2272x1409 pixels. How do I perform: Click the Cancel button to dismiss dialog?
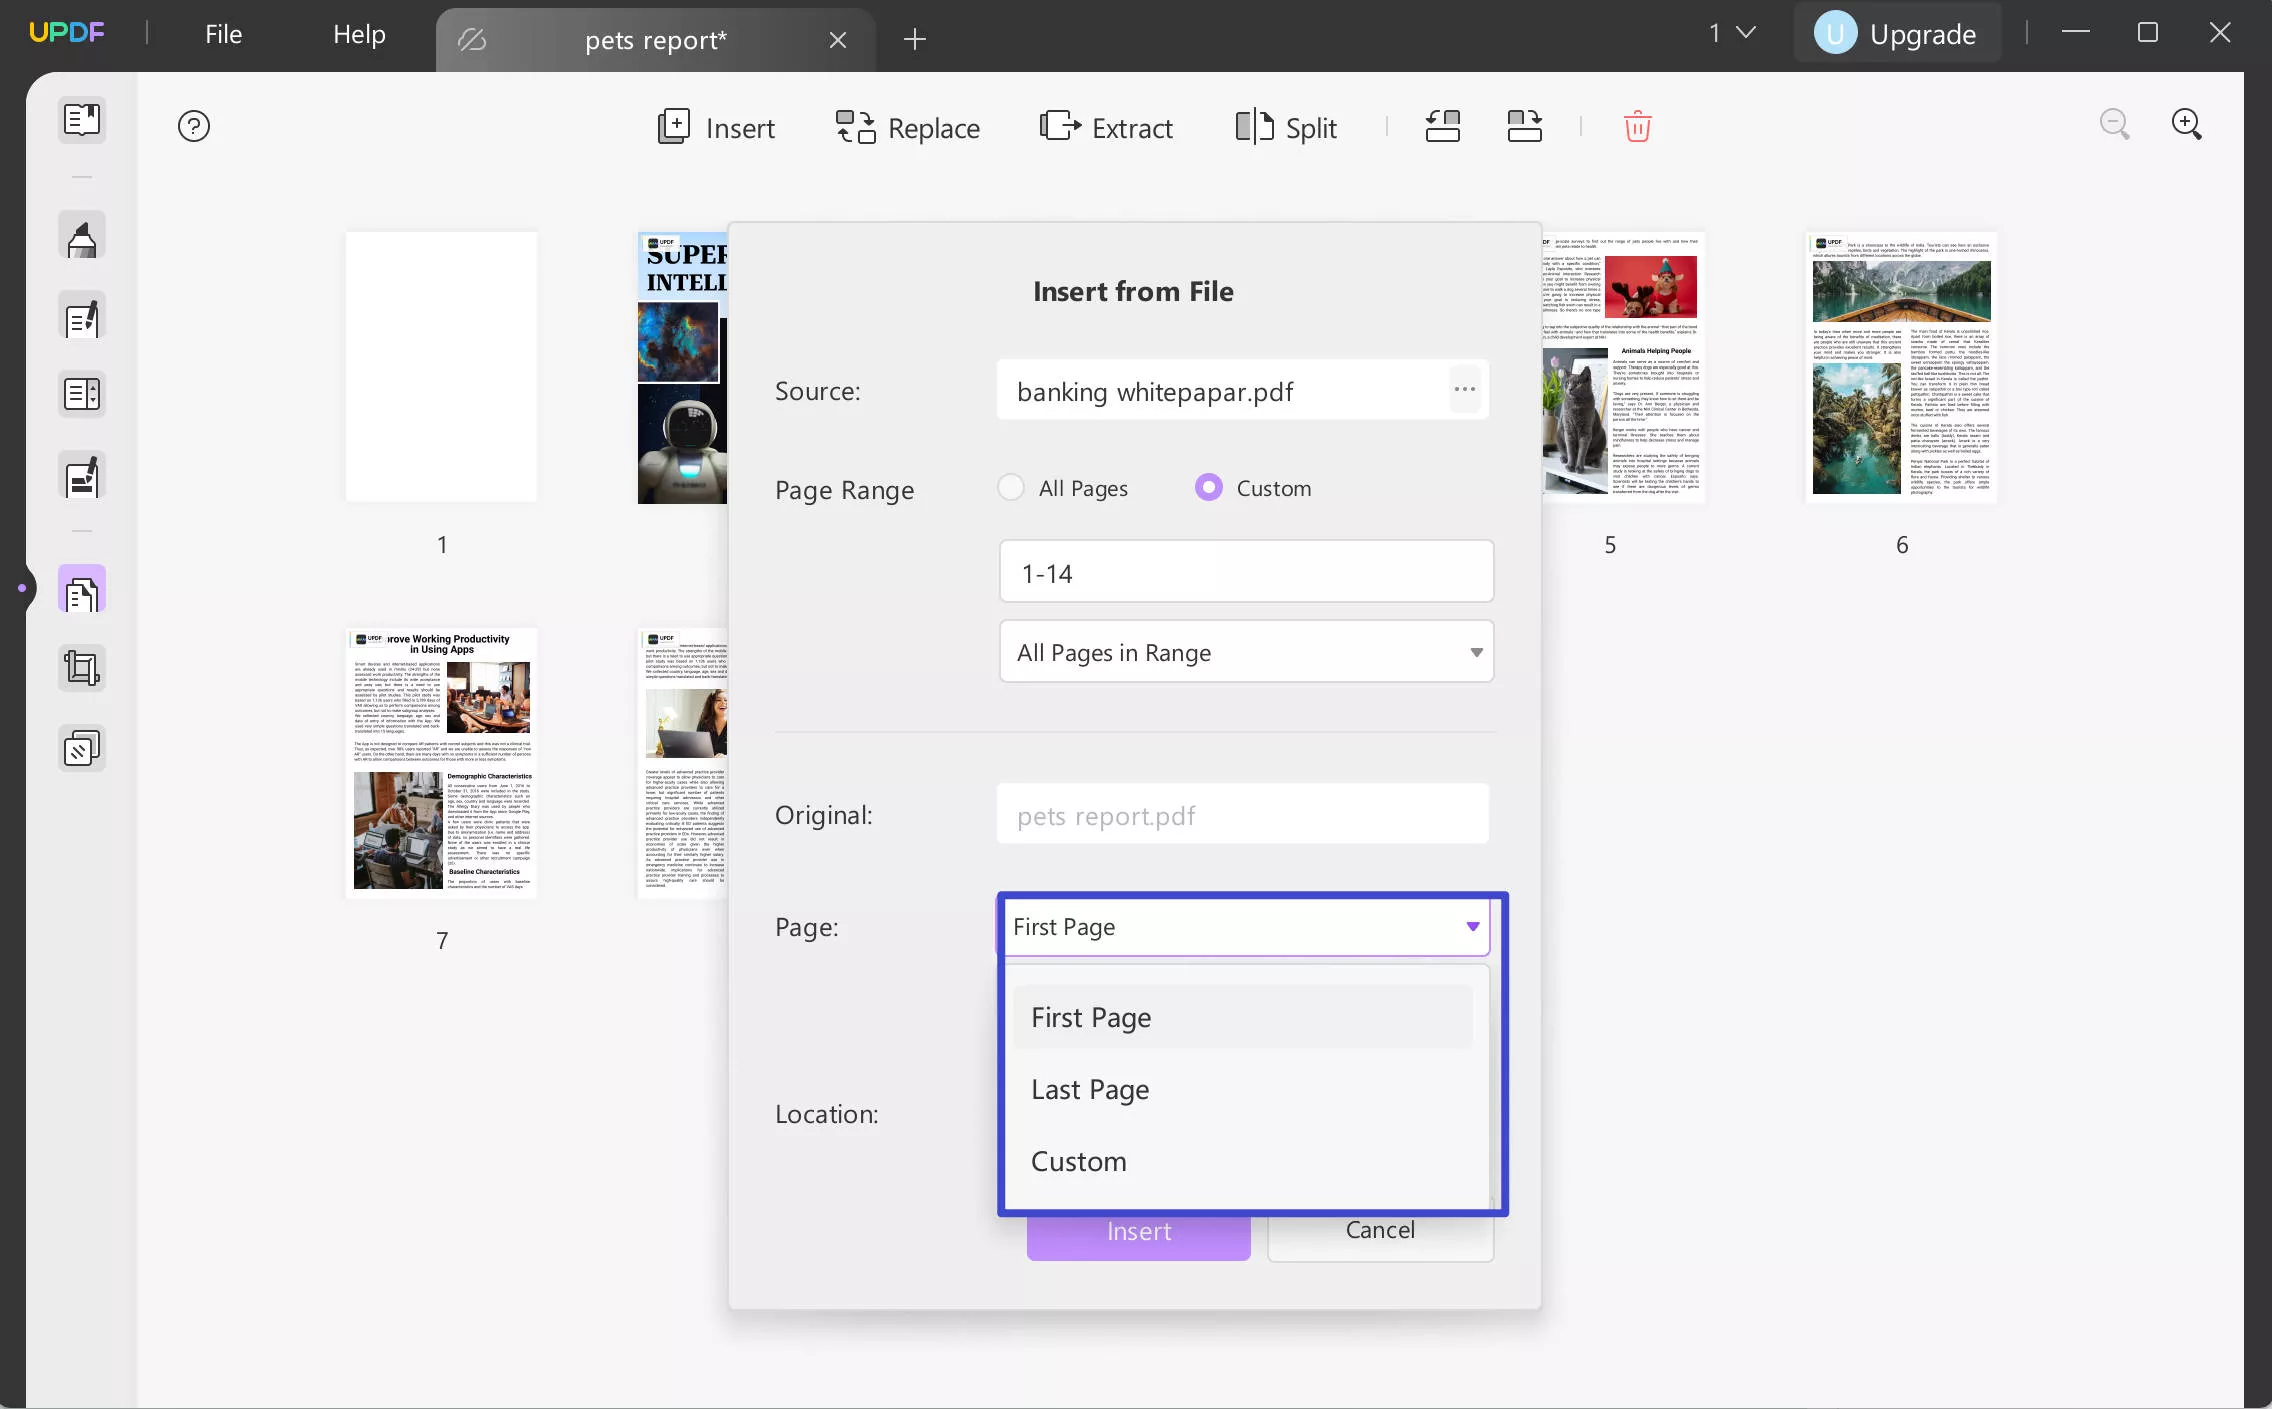click(x=1379, y=1229)
